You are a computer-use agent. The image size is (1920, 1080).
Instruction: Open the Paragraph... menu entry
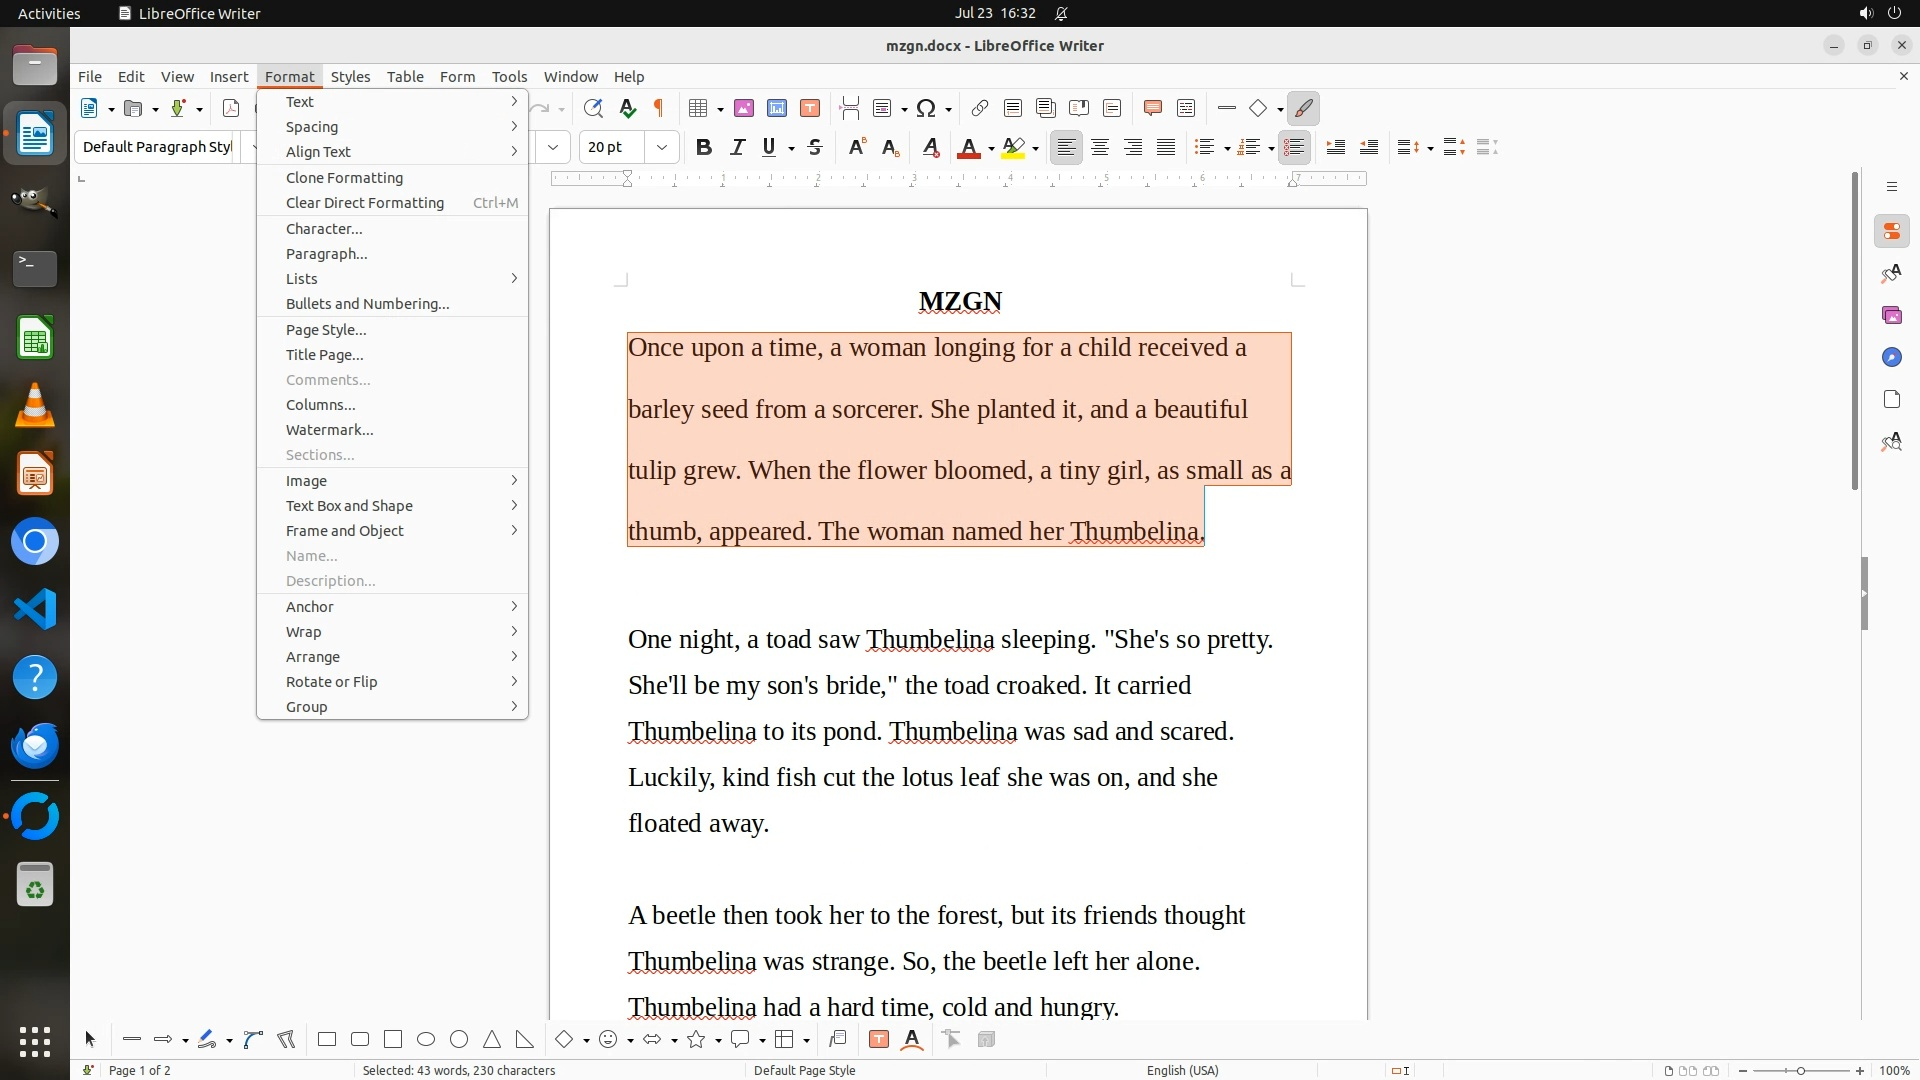click(x=327, y=254)
